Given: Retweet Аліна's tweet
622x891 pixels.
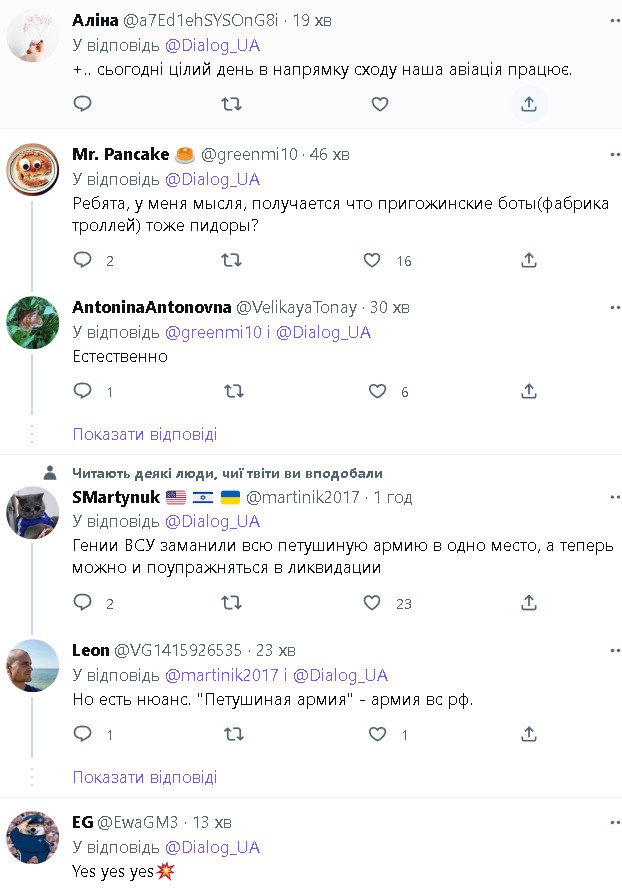Looking at the screenshot, I should coord(231,103).
